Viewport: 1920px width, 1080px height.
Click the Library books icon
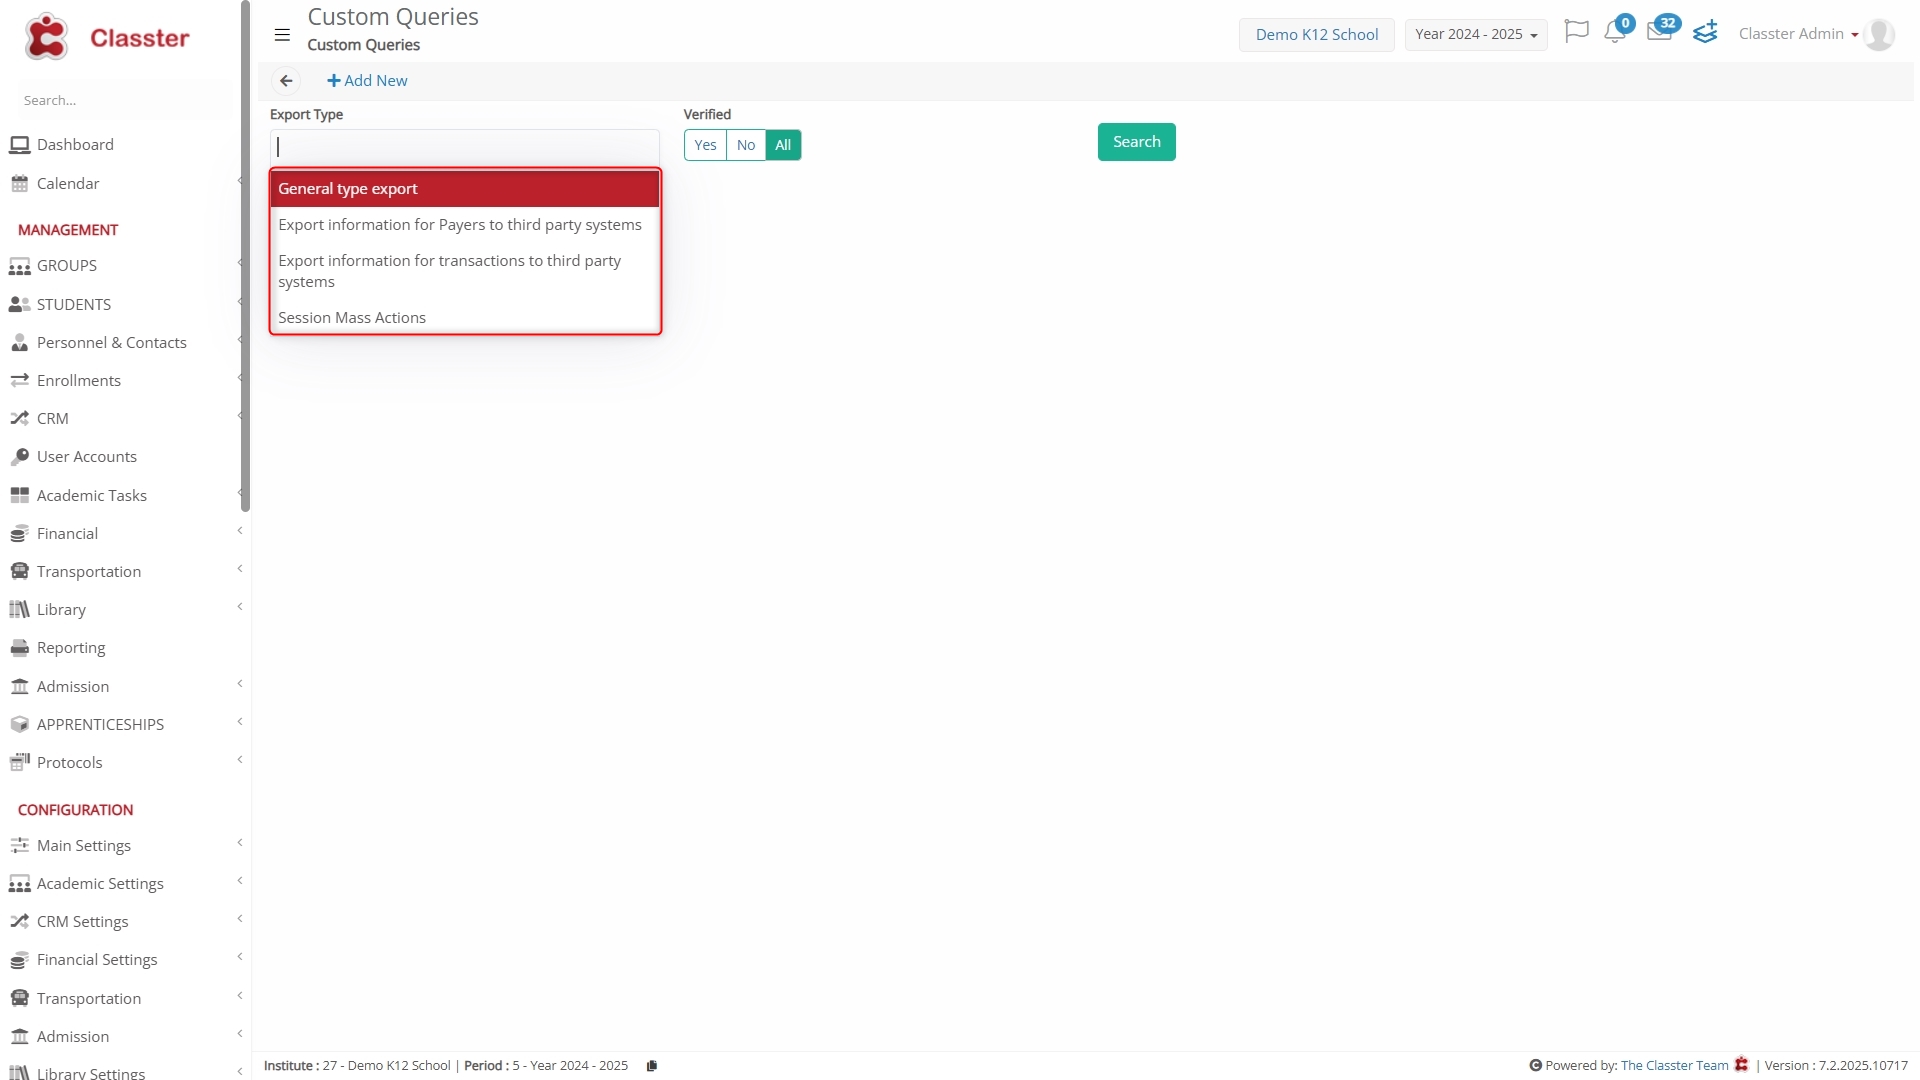tap(19, 610)
